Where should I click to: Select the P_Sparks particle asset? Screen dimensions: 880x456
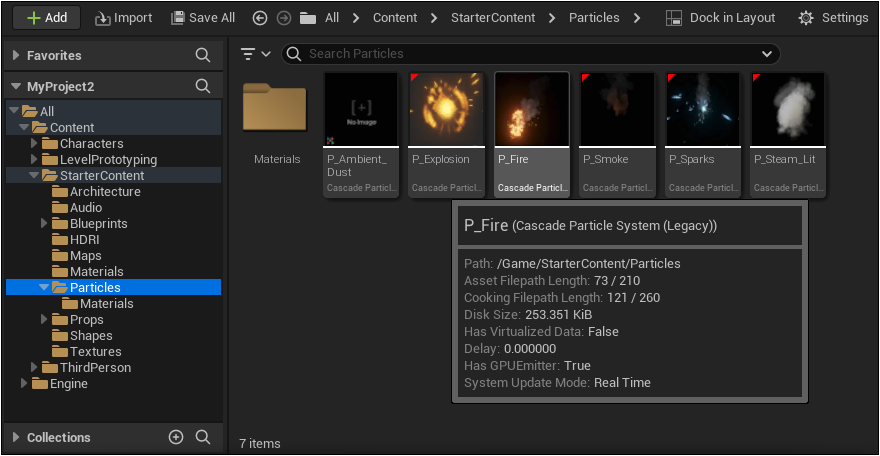[703, 135]
